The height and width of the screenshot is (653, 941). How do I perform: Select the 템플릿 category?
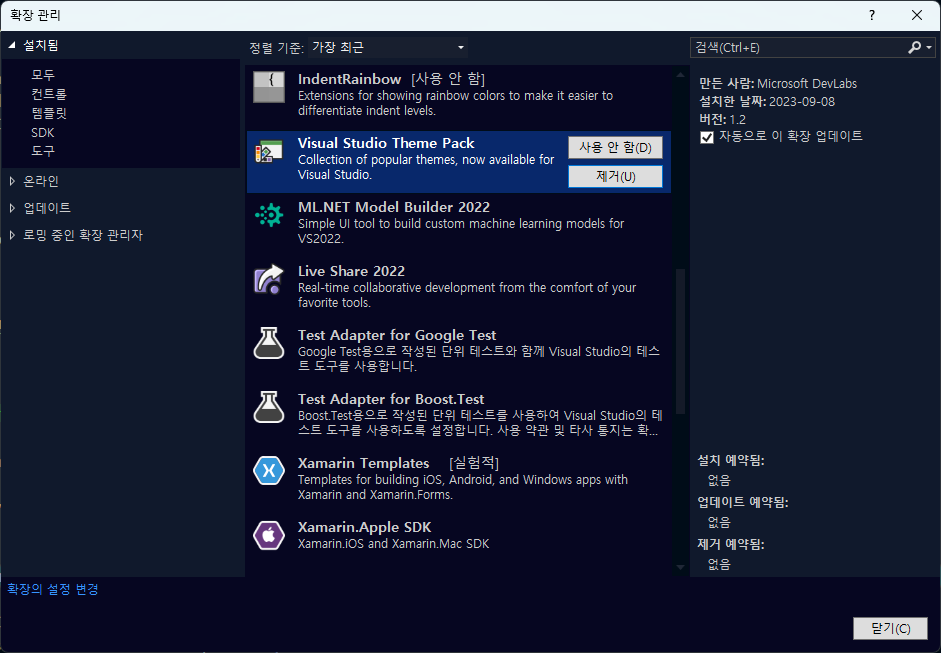click(49, 113)
